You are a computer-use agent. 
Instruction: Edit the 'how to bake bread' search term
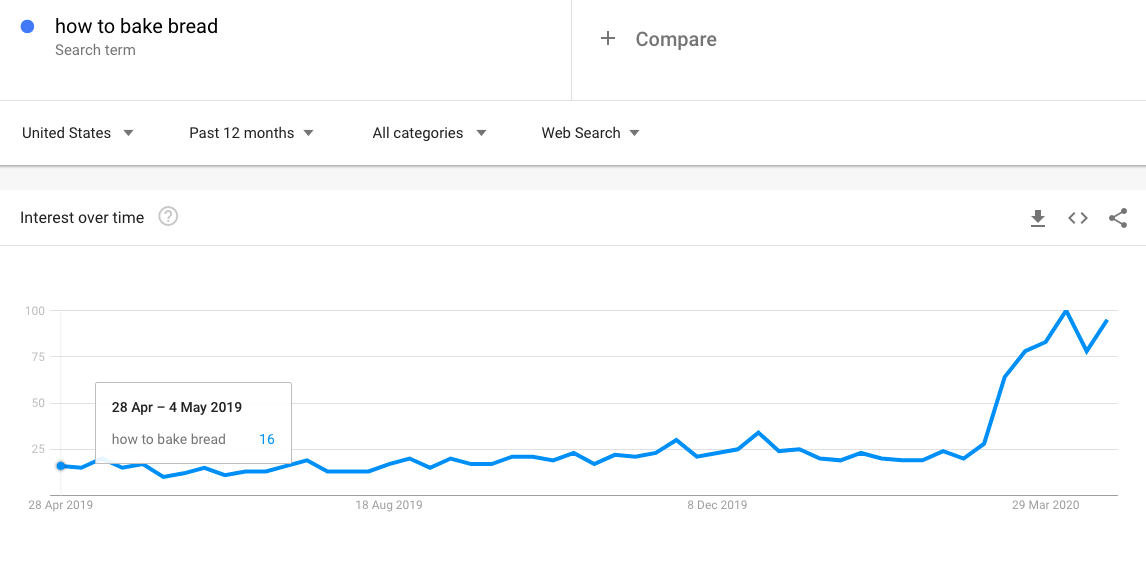pyautogui.click(x=137, y=26)
